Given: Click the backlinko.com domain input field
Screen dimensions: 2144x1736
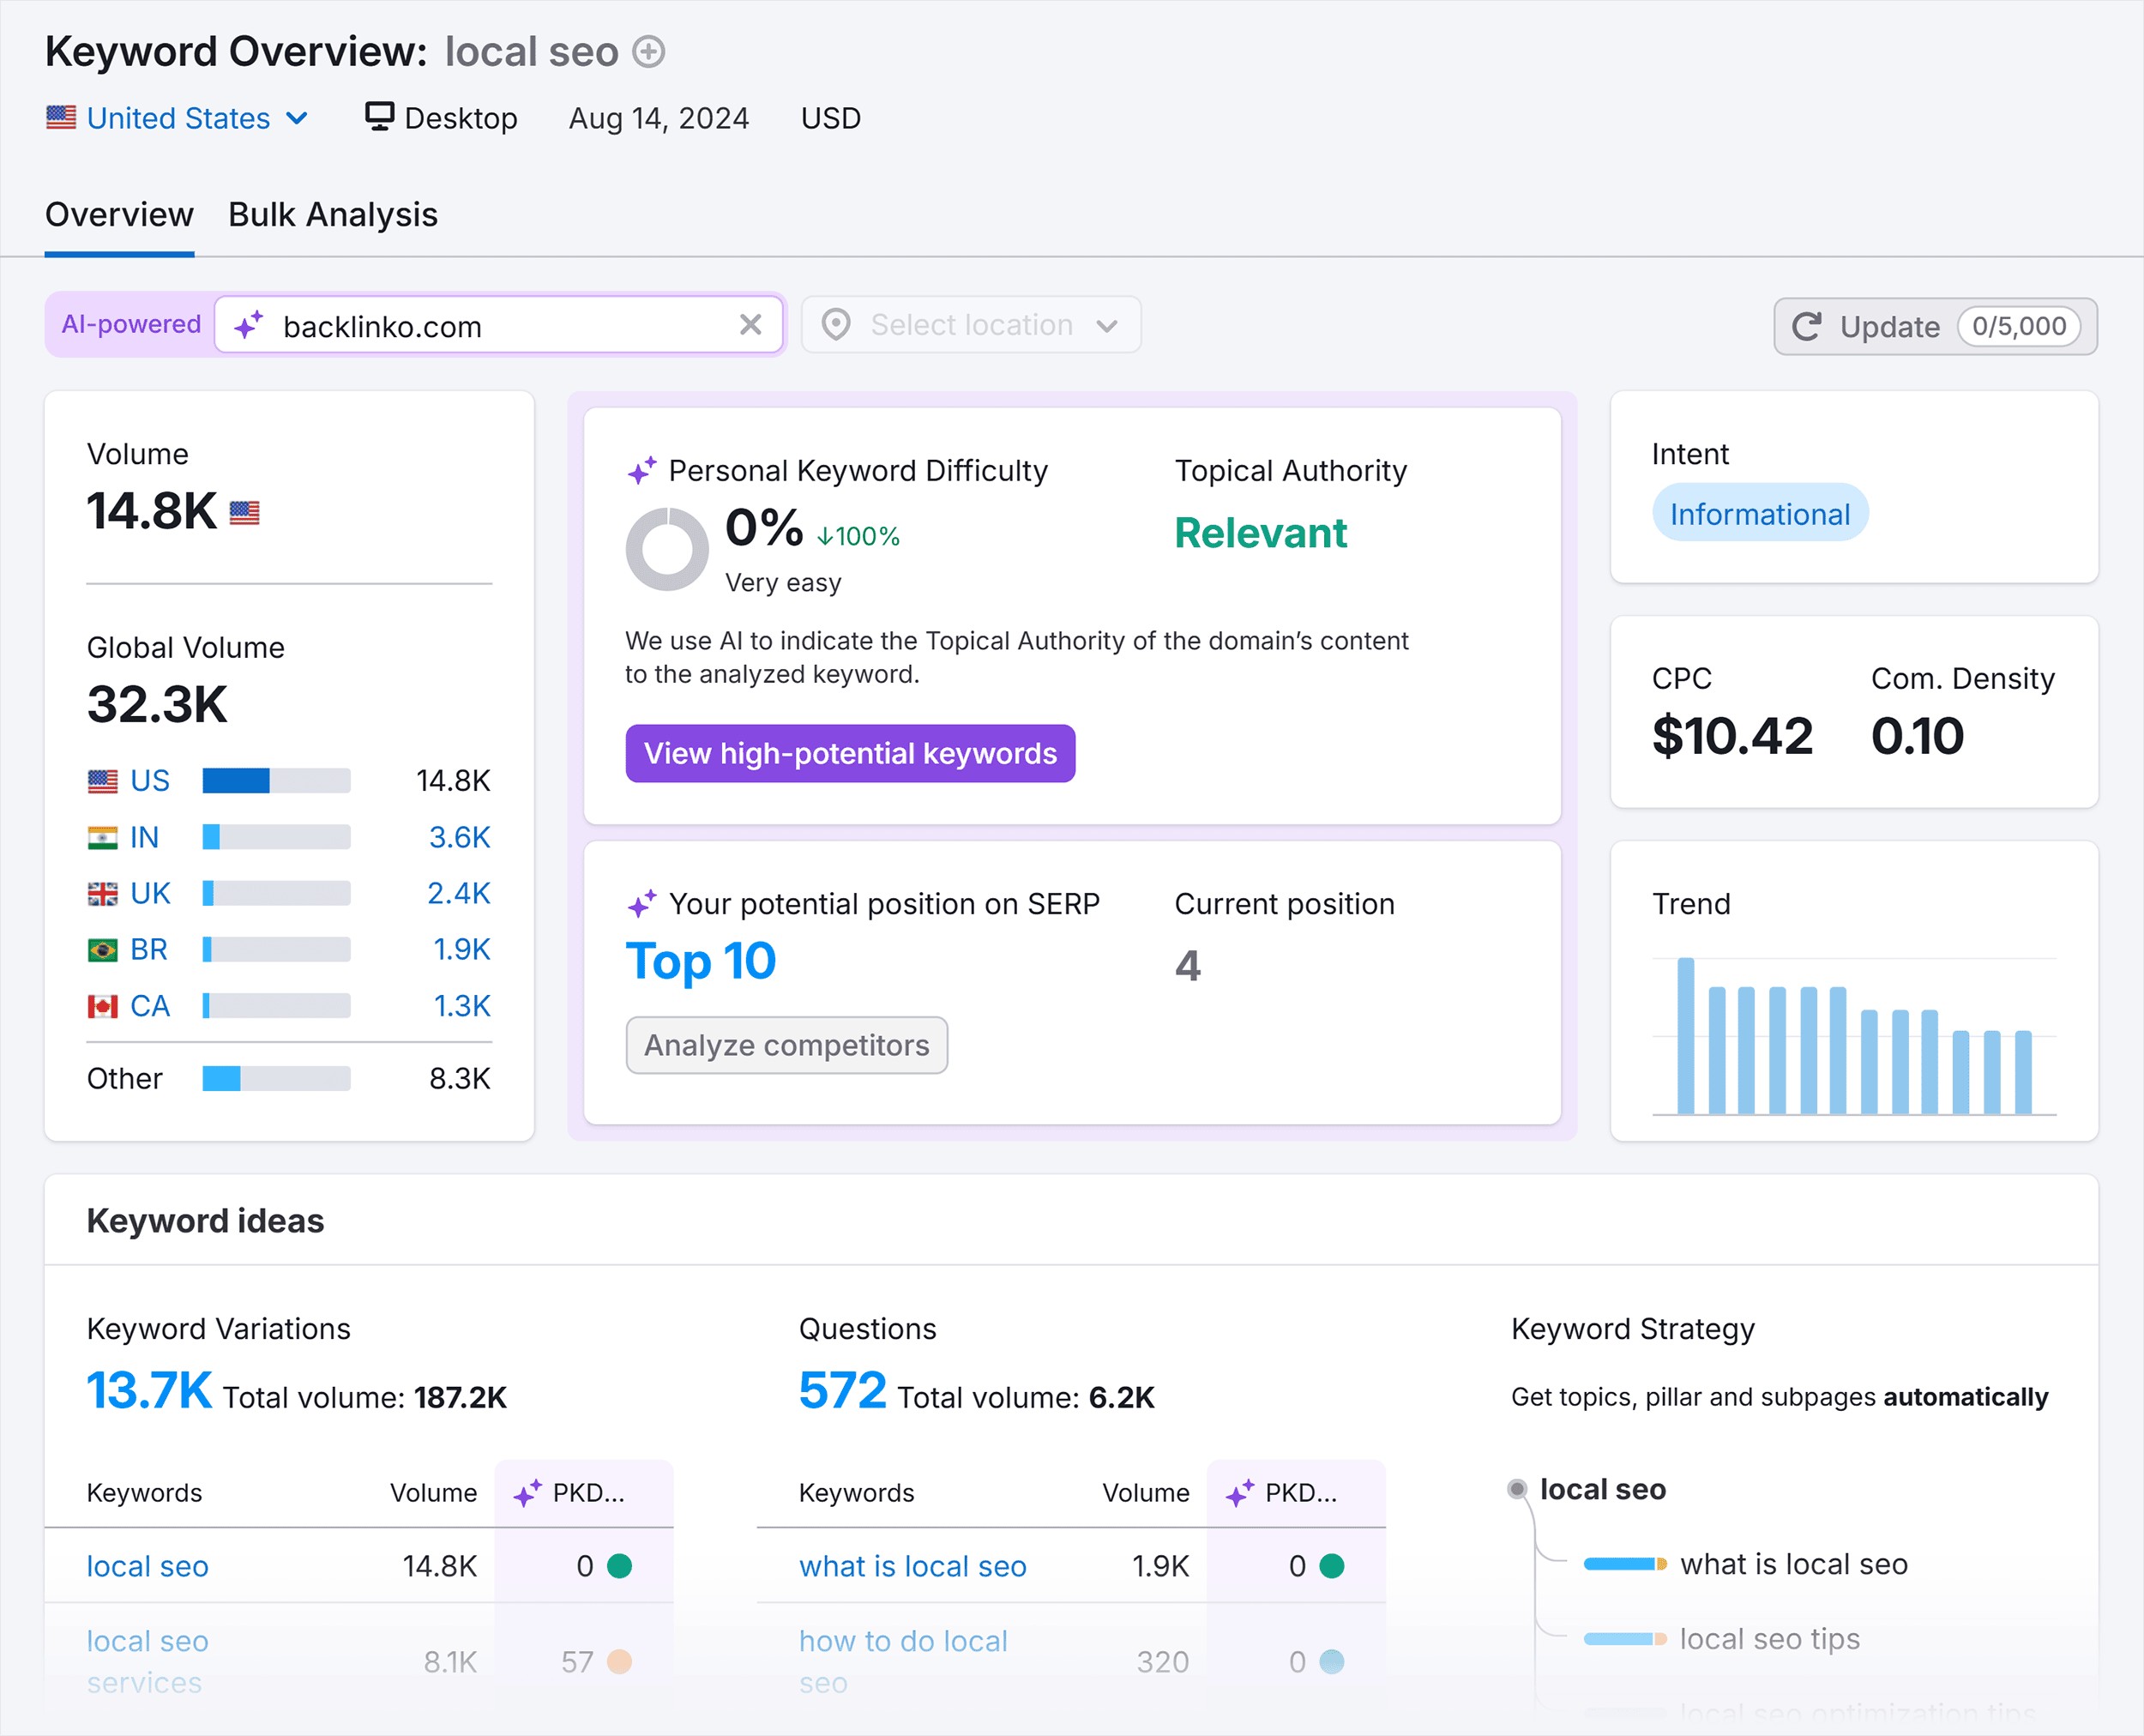Looking at the screenshot, I should click(498, 325).
